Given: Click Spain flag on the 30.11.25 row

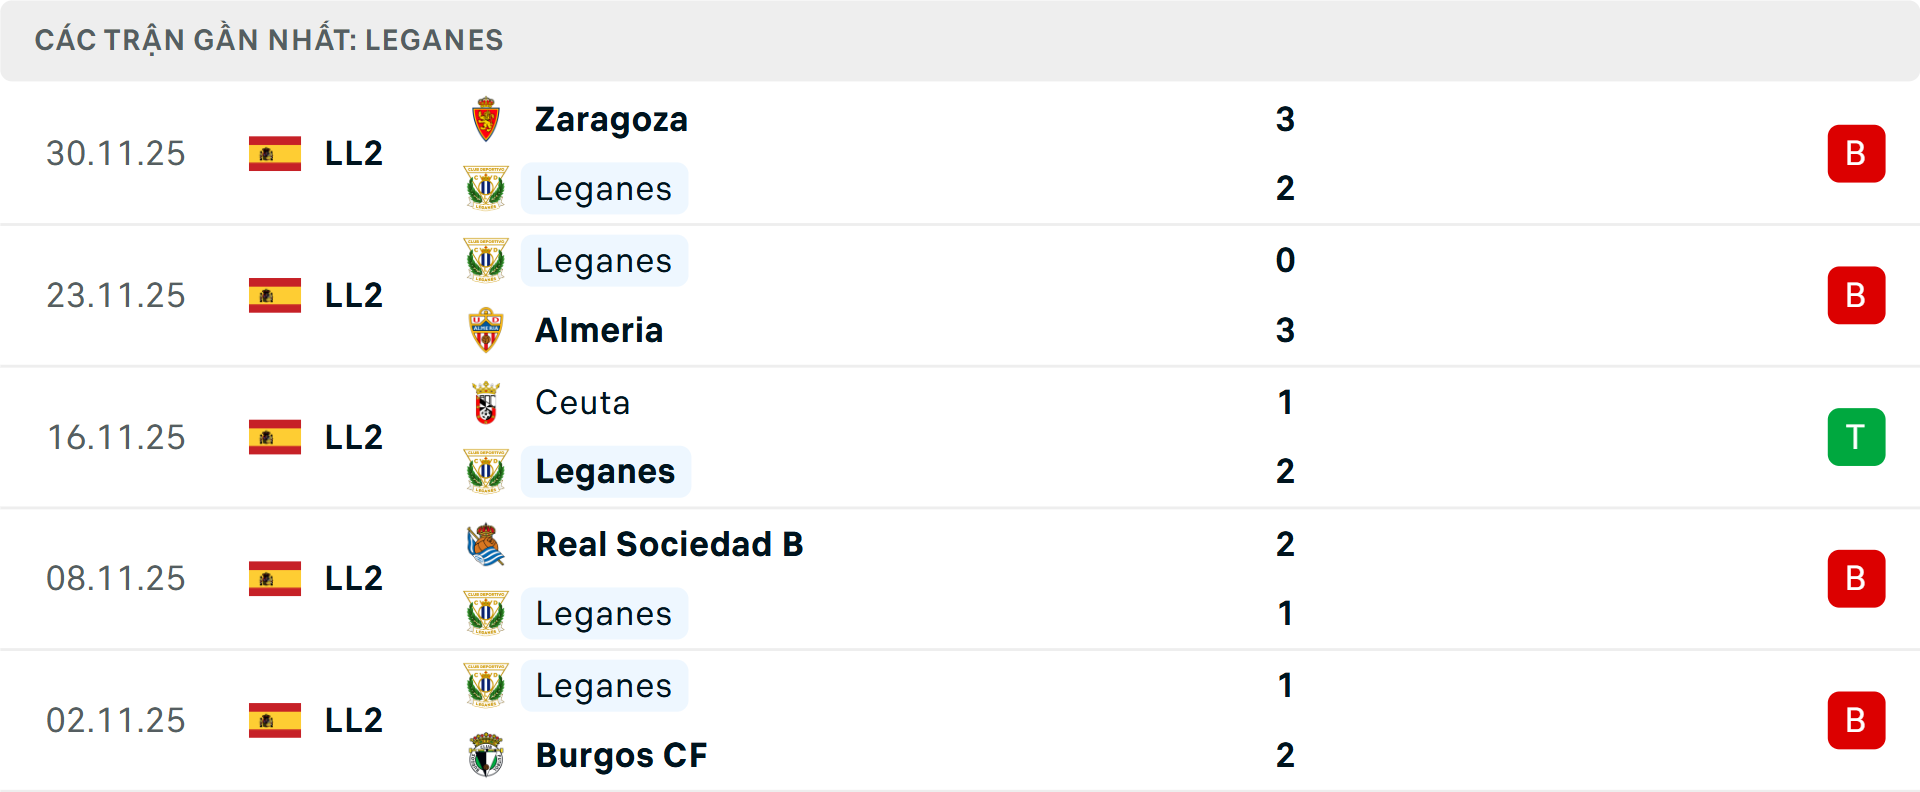Looking at the screenshot, I should [x=275, y=154].
